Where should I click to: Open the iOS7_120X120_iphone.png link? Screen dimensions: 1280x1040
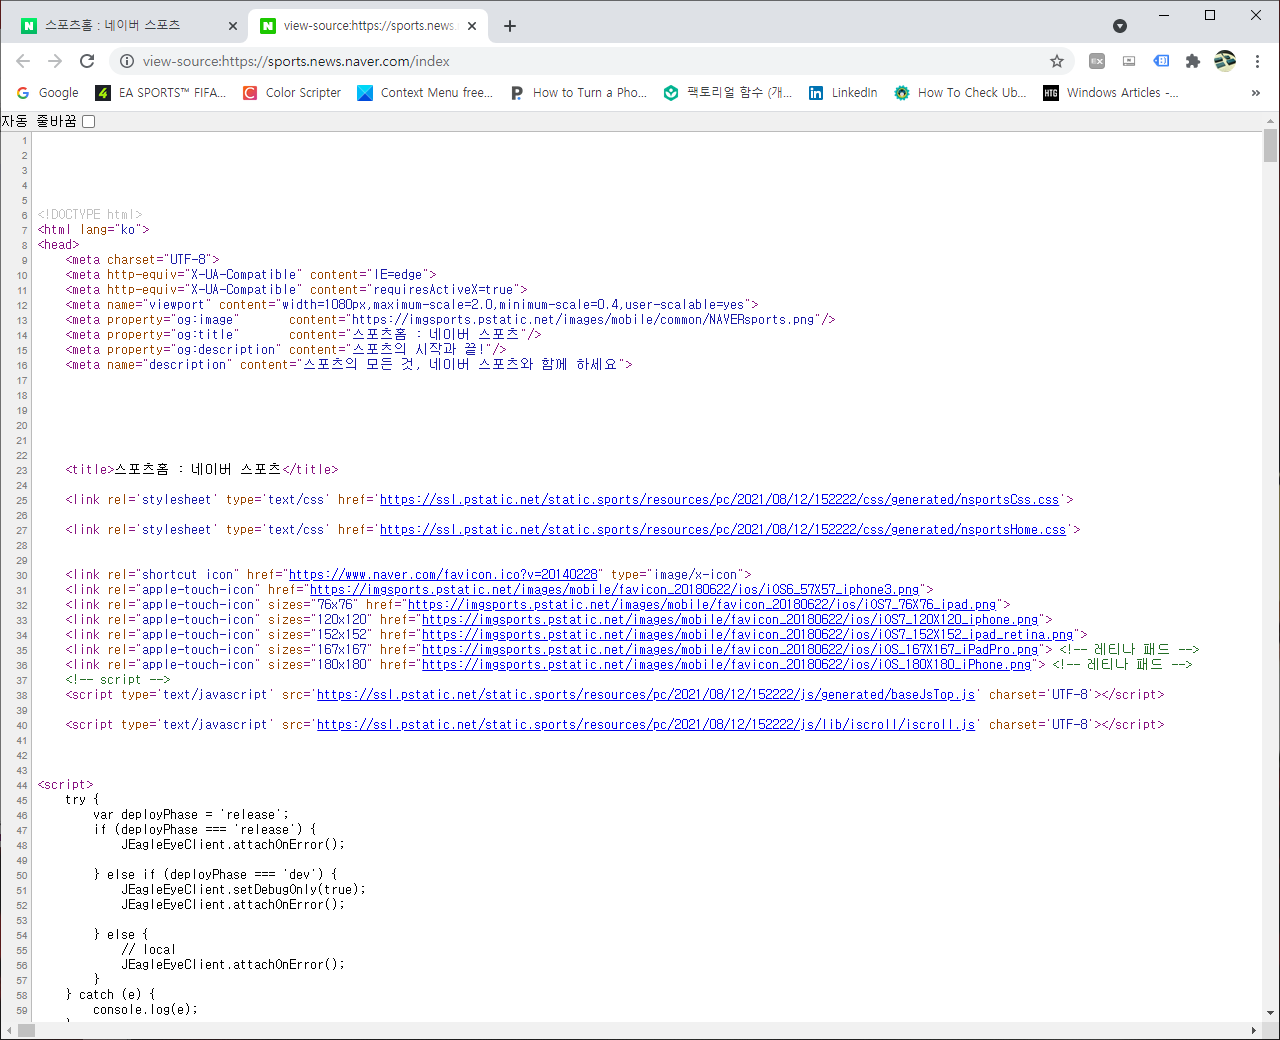point(730,620)
